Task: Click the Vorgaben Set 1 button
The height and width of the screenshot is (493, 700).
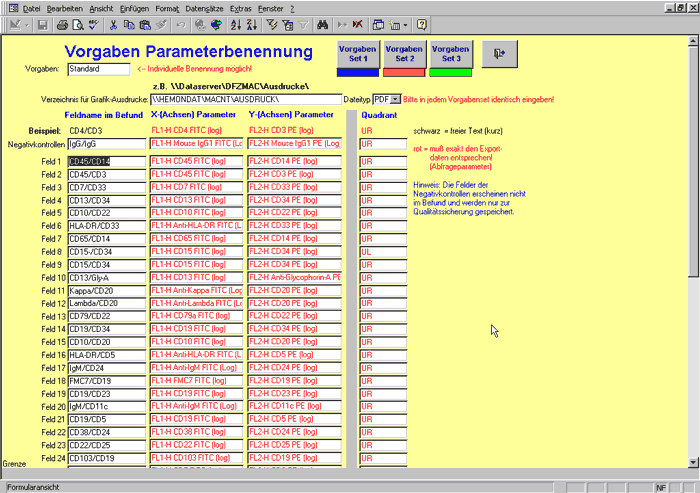Action: coord(358,54)
